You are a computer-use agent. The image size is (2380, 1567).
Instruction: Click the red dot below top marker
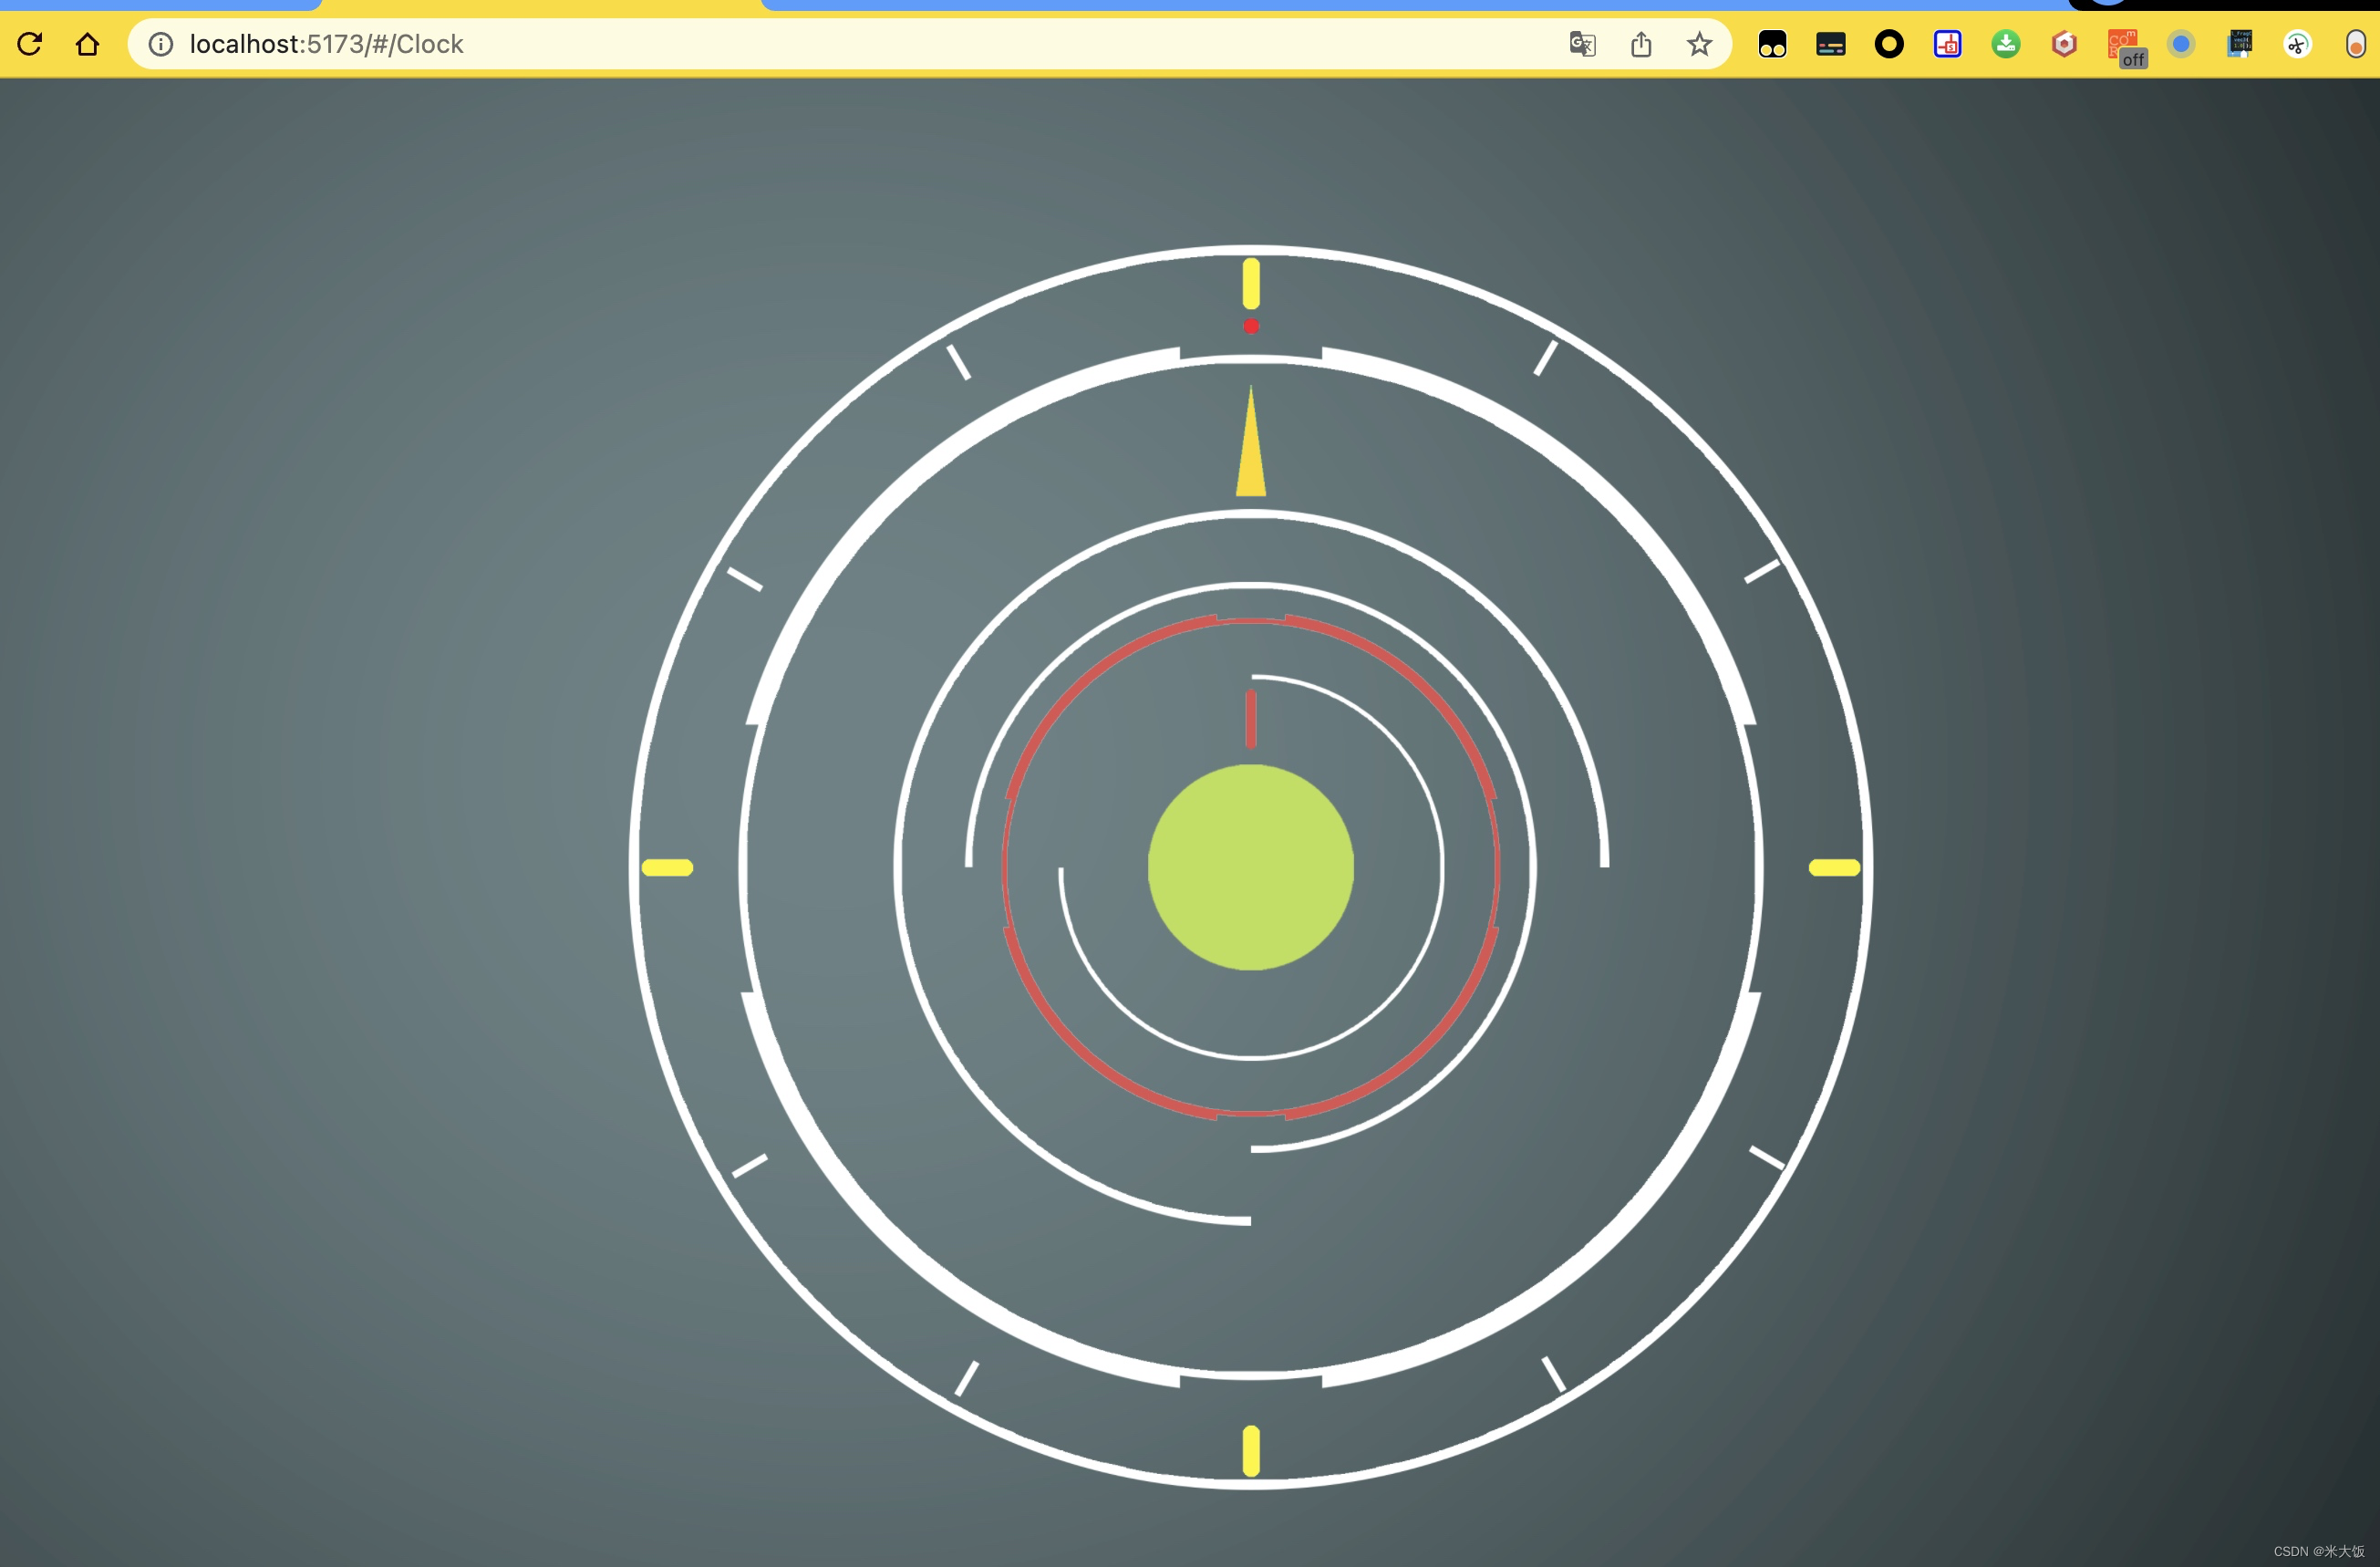[1251, 326]
